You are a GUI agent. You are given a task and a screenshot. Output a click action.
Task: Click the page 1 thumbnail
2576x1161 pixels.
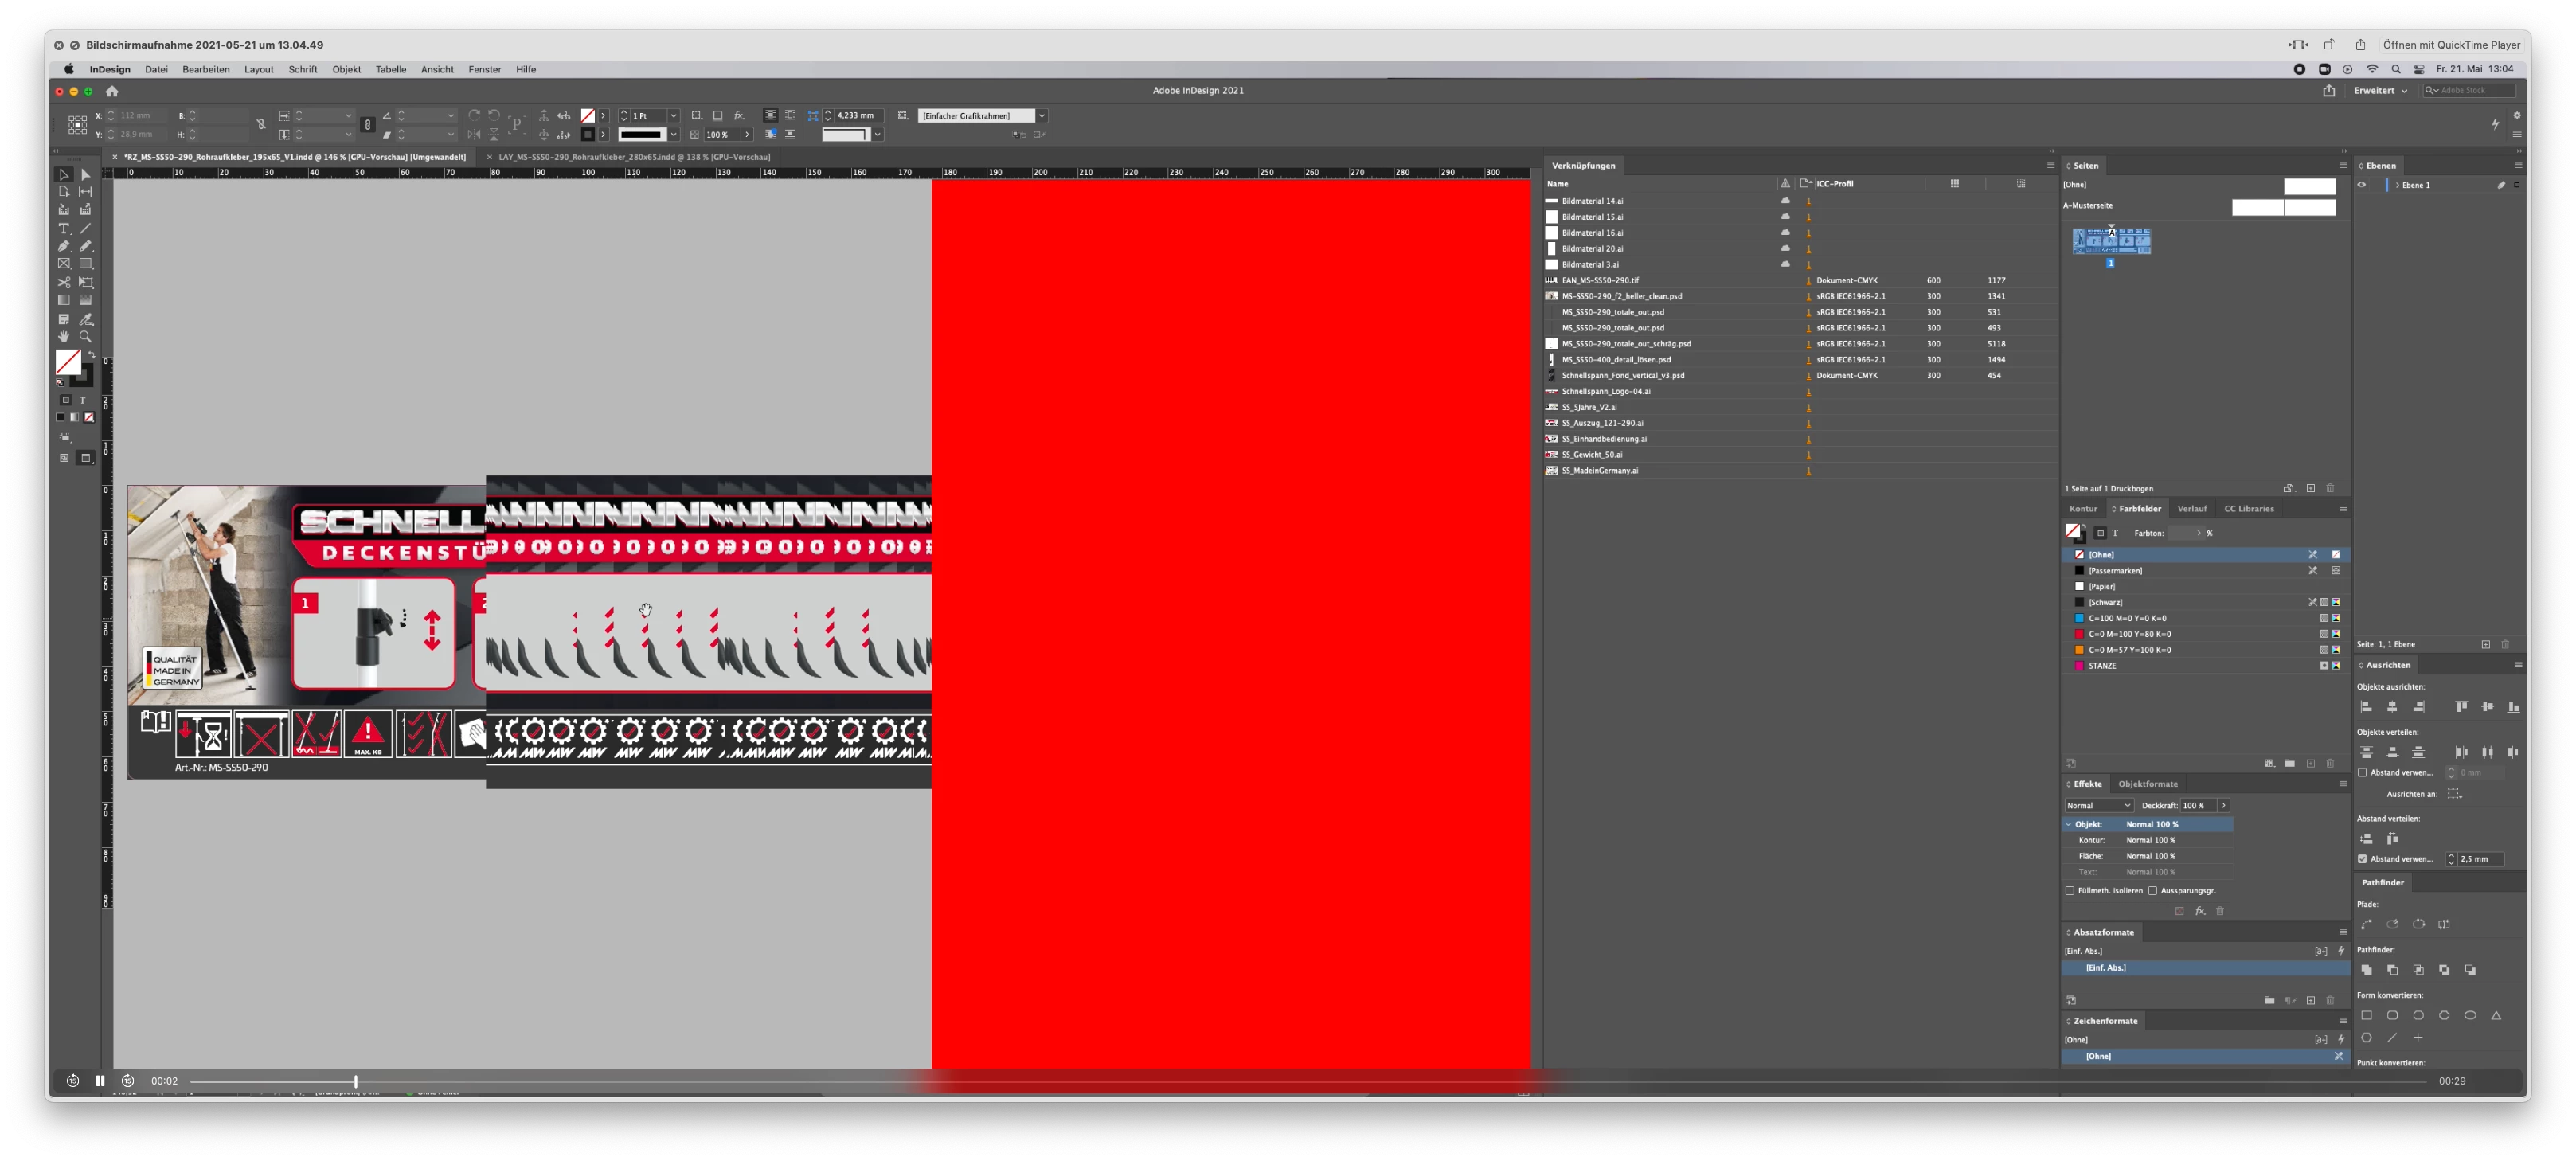(x=2111, y=241)
